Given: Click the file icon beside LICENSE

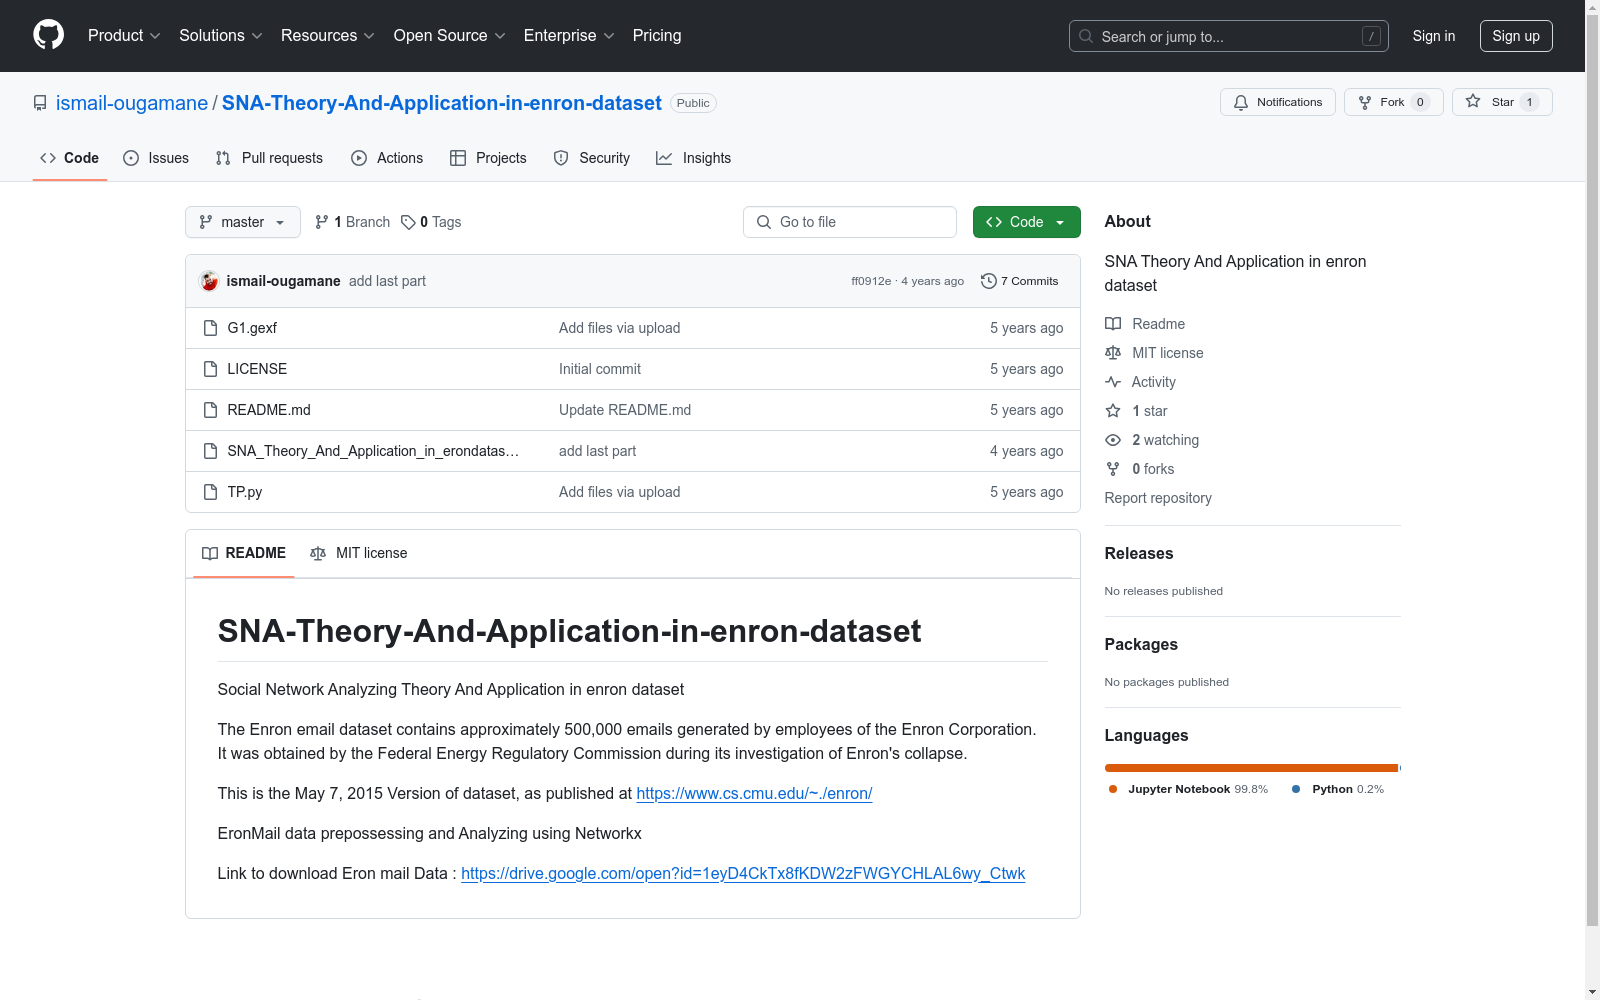Looking at the screenshot, I should (210, 369).
